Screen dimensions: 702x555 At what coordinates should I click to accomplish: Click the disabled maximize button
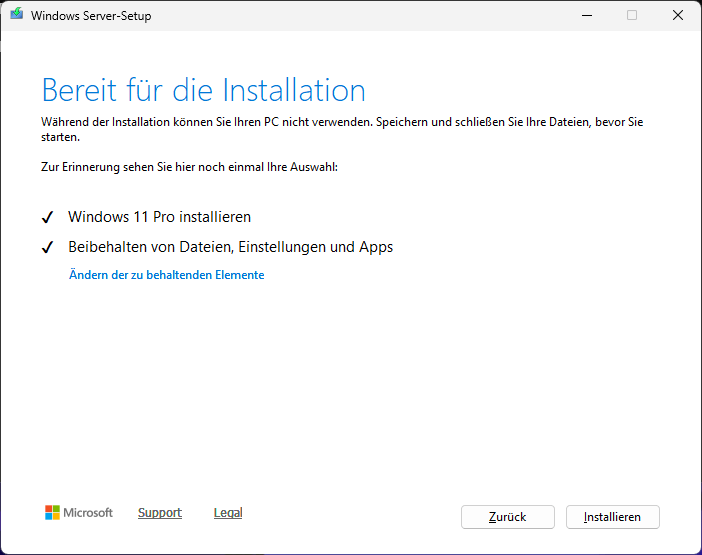pyautogui.click(x=632, y=15)
